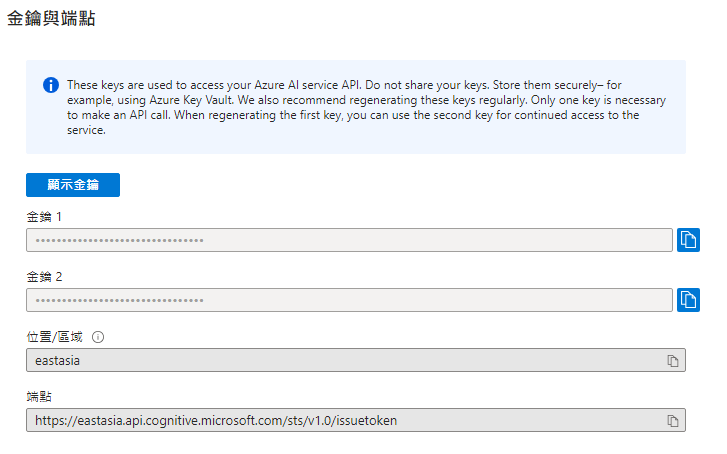
Task: Click the 金鑰 2 label
Action: [44, 276]
